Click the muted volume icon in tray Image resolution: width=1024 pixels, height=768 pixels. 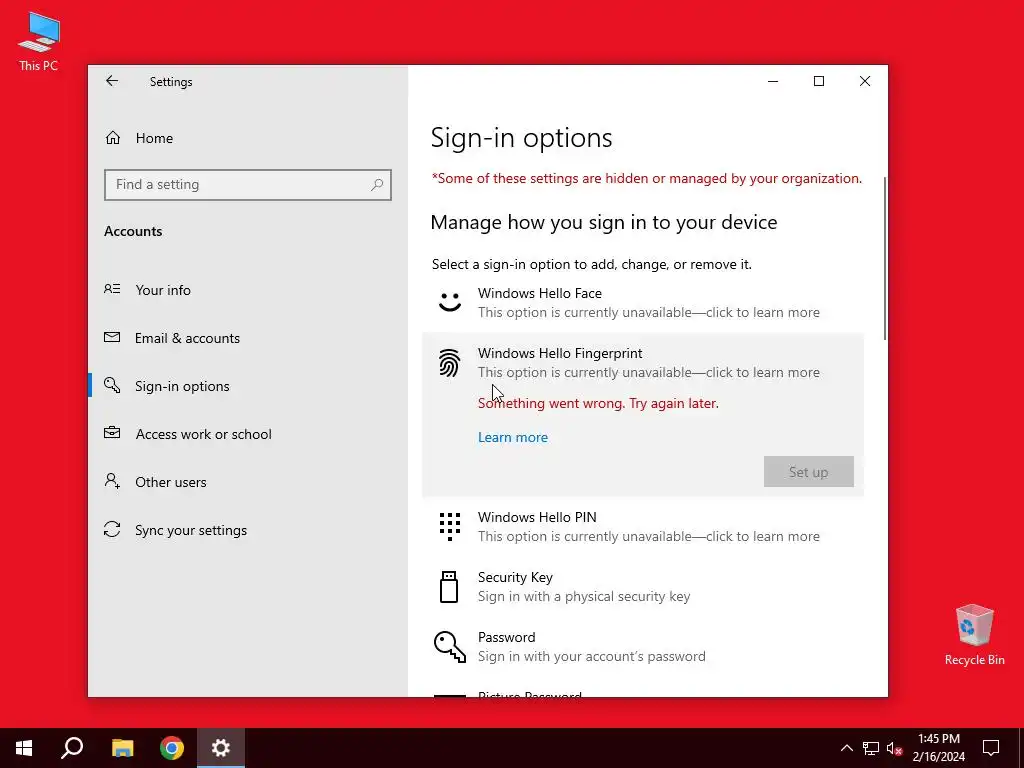tap(895, 748)
